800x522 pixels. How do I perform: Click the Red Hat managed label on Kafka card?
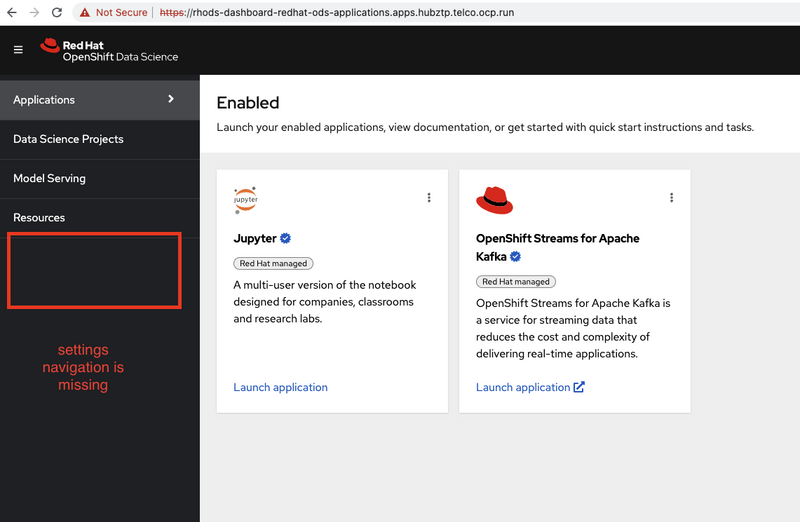(x=516, y=282)
